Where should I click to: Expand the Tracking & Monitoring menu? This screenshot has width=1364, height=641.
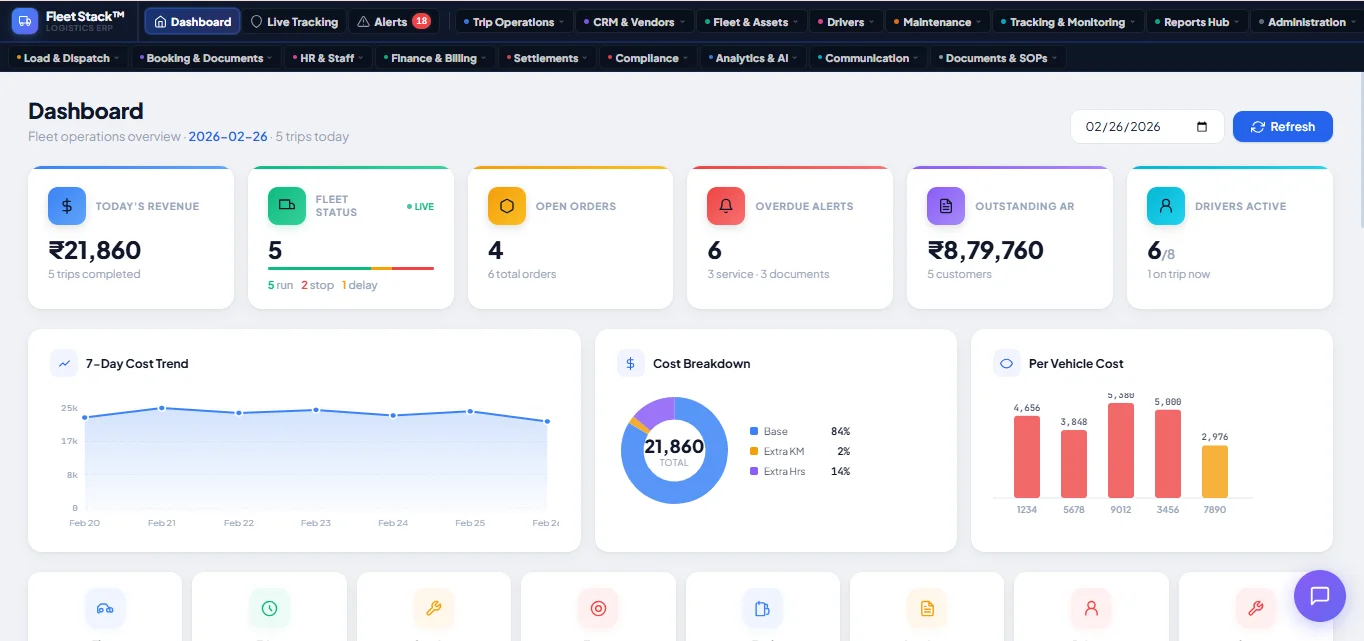[1068, 22]
